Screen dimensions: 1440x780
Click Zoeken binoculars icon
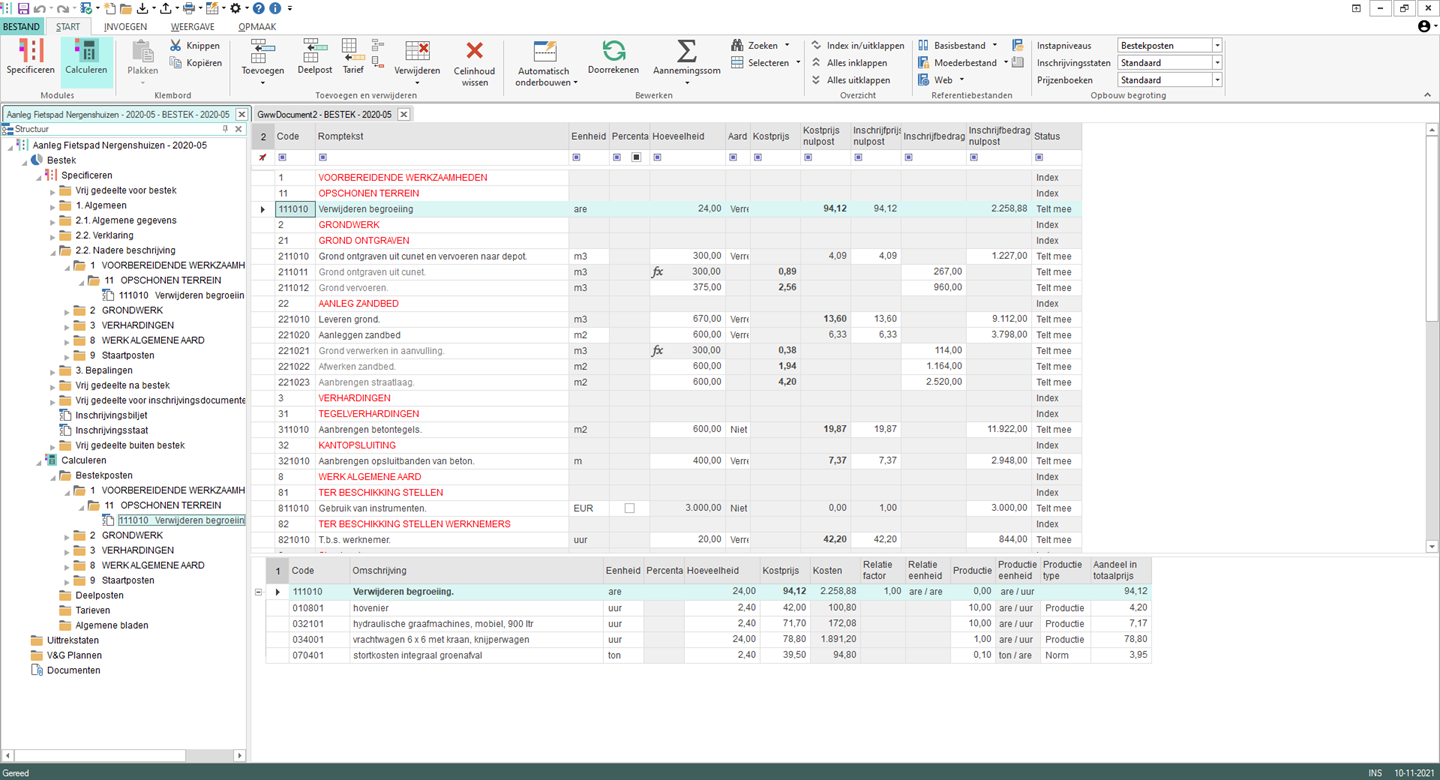[738, 45]
